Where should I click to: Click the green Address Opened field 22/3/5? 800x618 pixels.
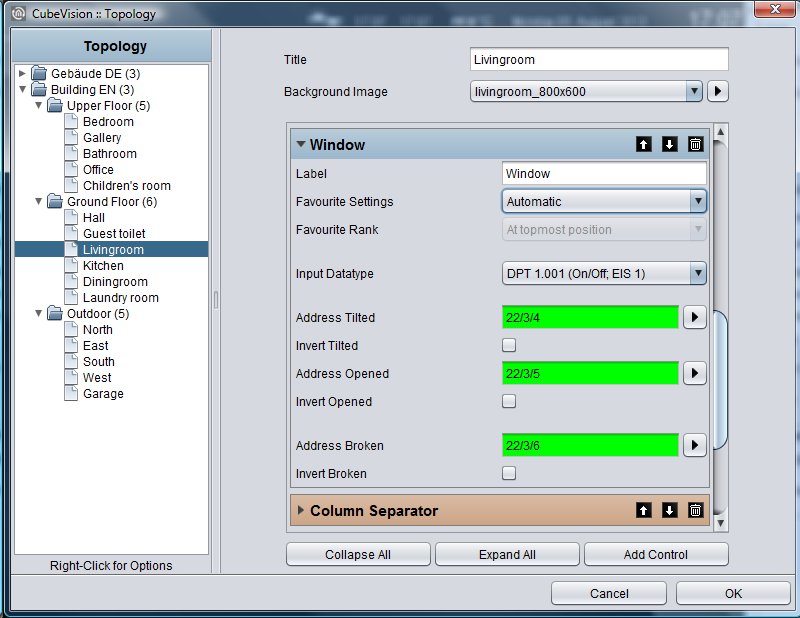click(590, 373)
